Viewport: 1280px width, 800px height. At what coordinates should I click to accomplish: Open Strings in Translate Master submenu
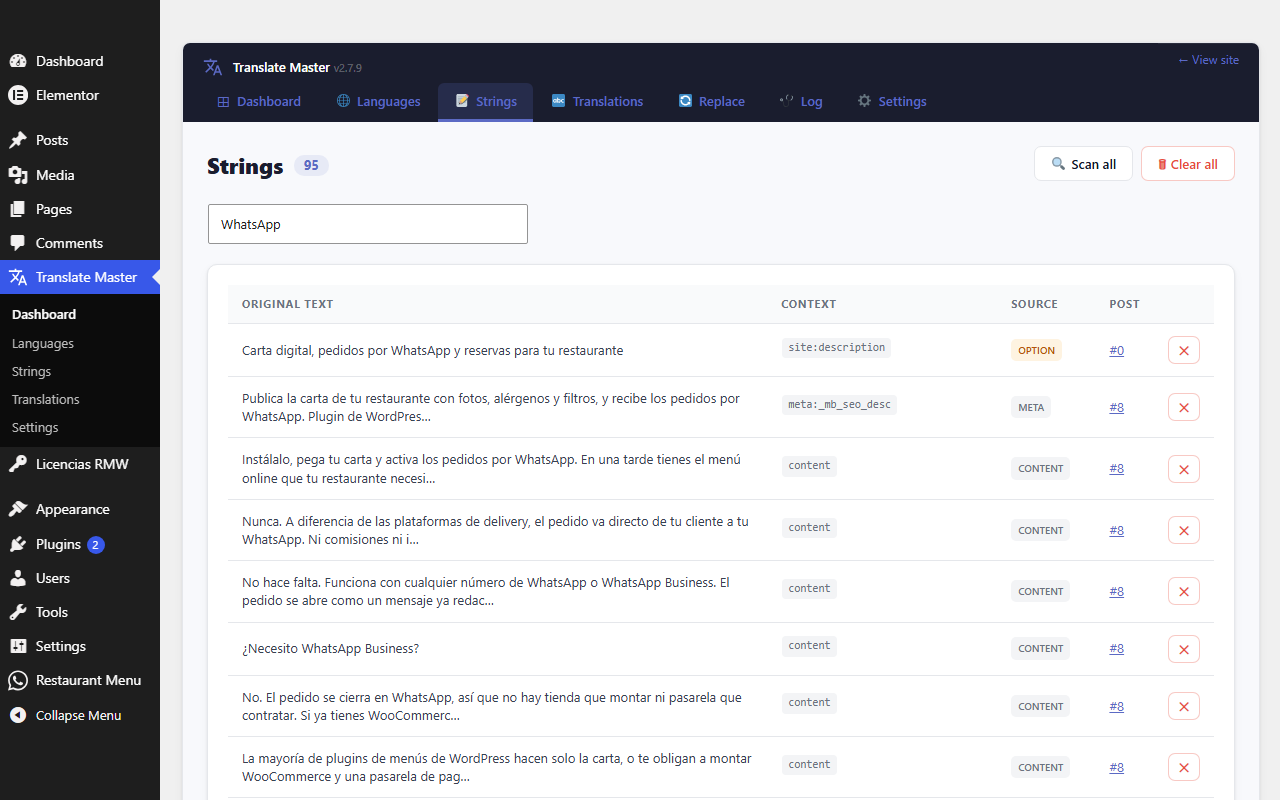(32, 371)
